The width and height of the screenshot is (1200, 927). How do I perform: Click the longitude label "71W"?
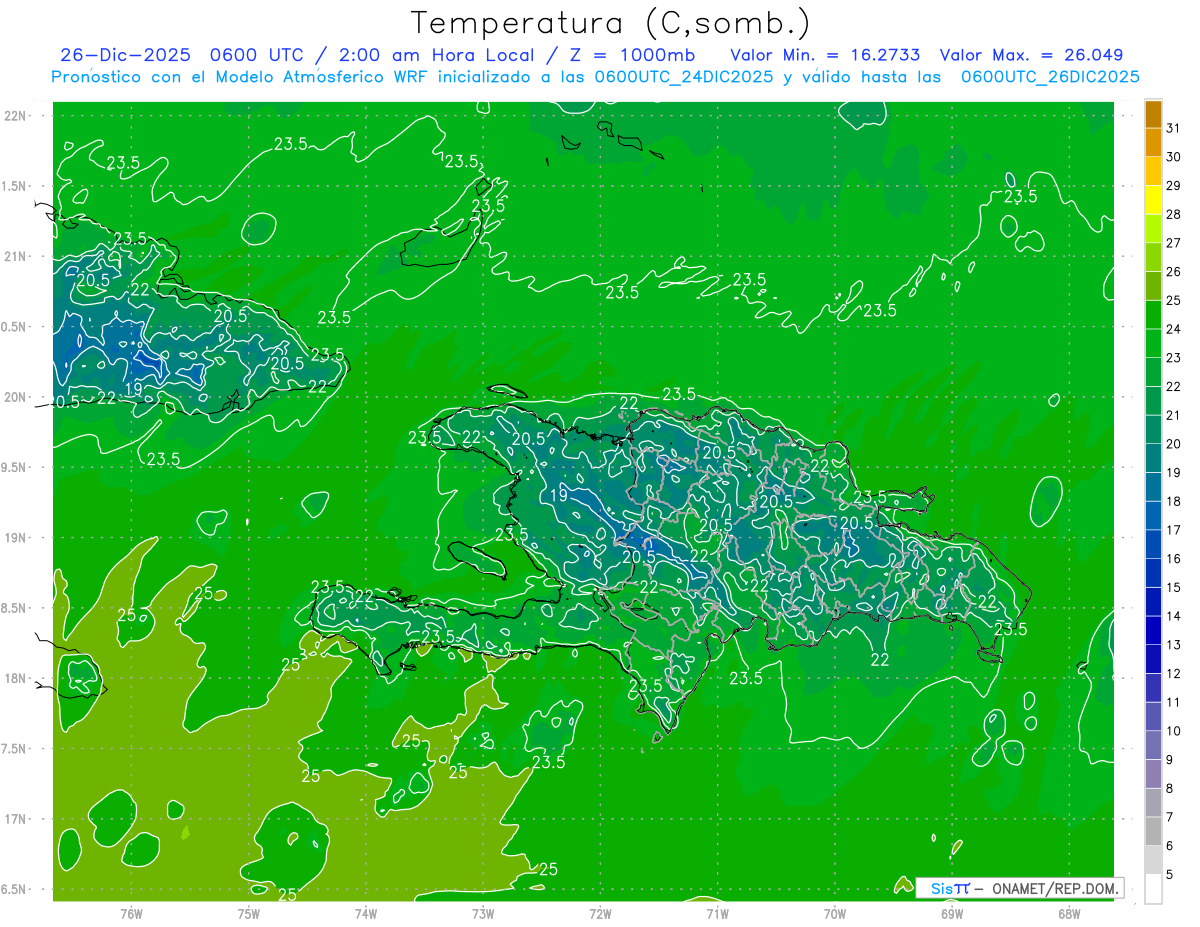[x=717, y=914]
